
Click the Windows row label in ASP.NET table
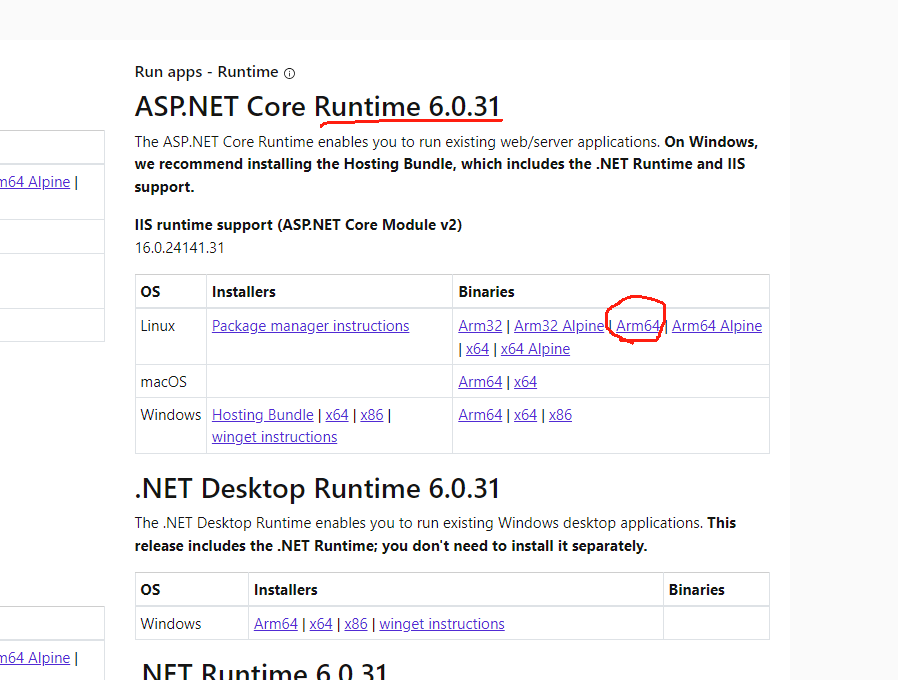(171, 415)
